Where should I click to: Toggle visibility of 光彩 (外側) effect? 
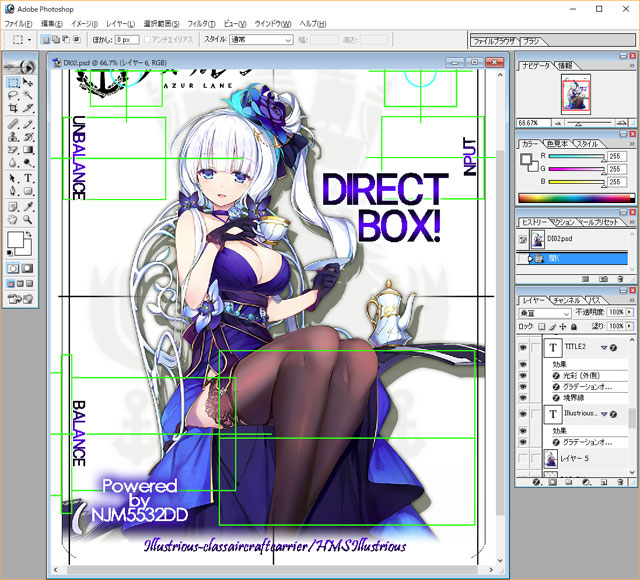[x=523, y=376]
